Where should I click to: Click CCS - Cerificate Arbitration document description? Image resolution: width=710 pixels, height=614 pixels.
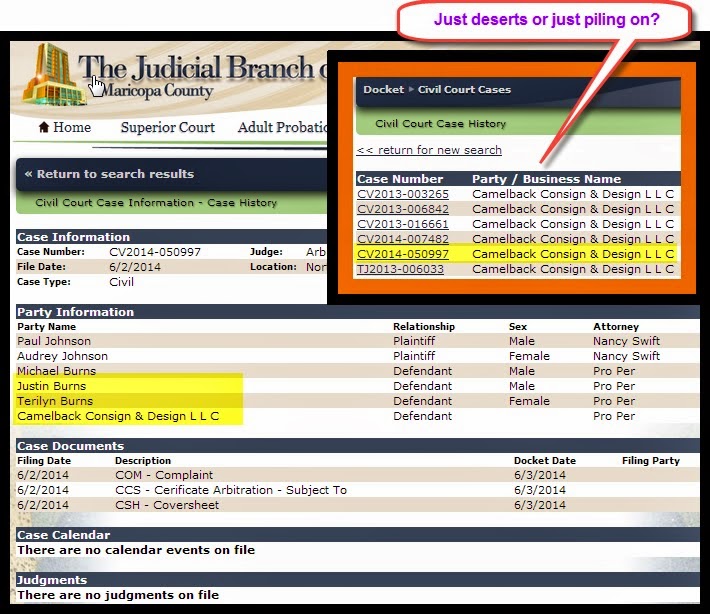click(x=231, y=490)
